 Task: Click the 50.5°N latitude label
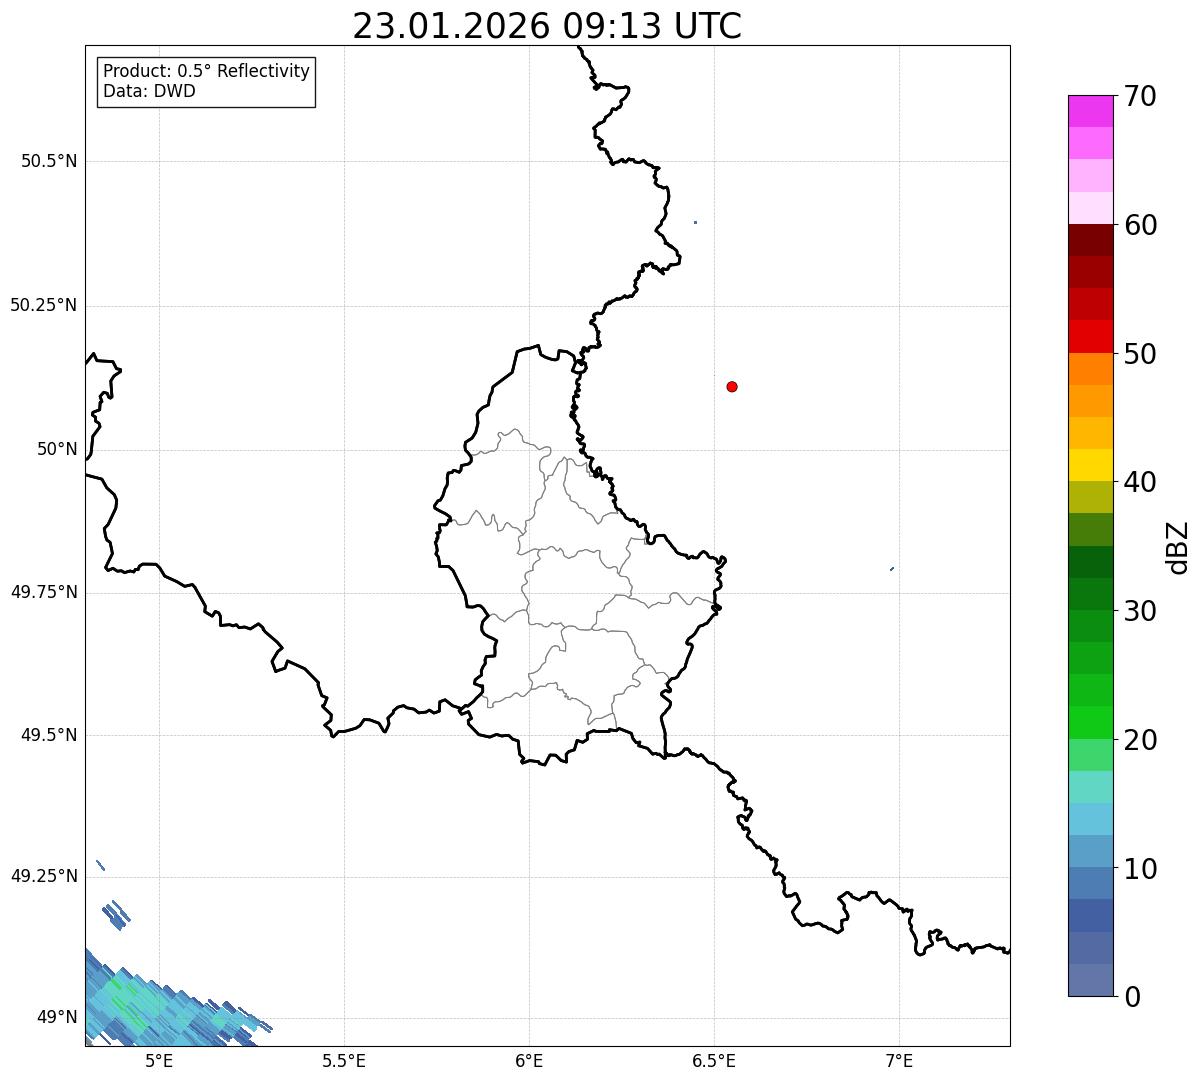[49, 161]
